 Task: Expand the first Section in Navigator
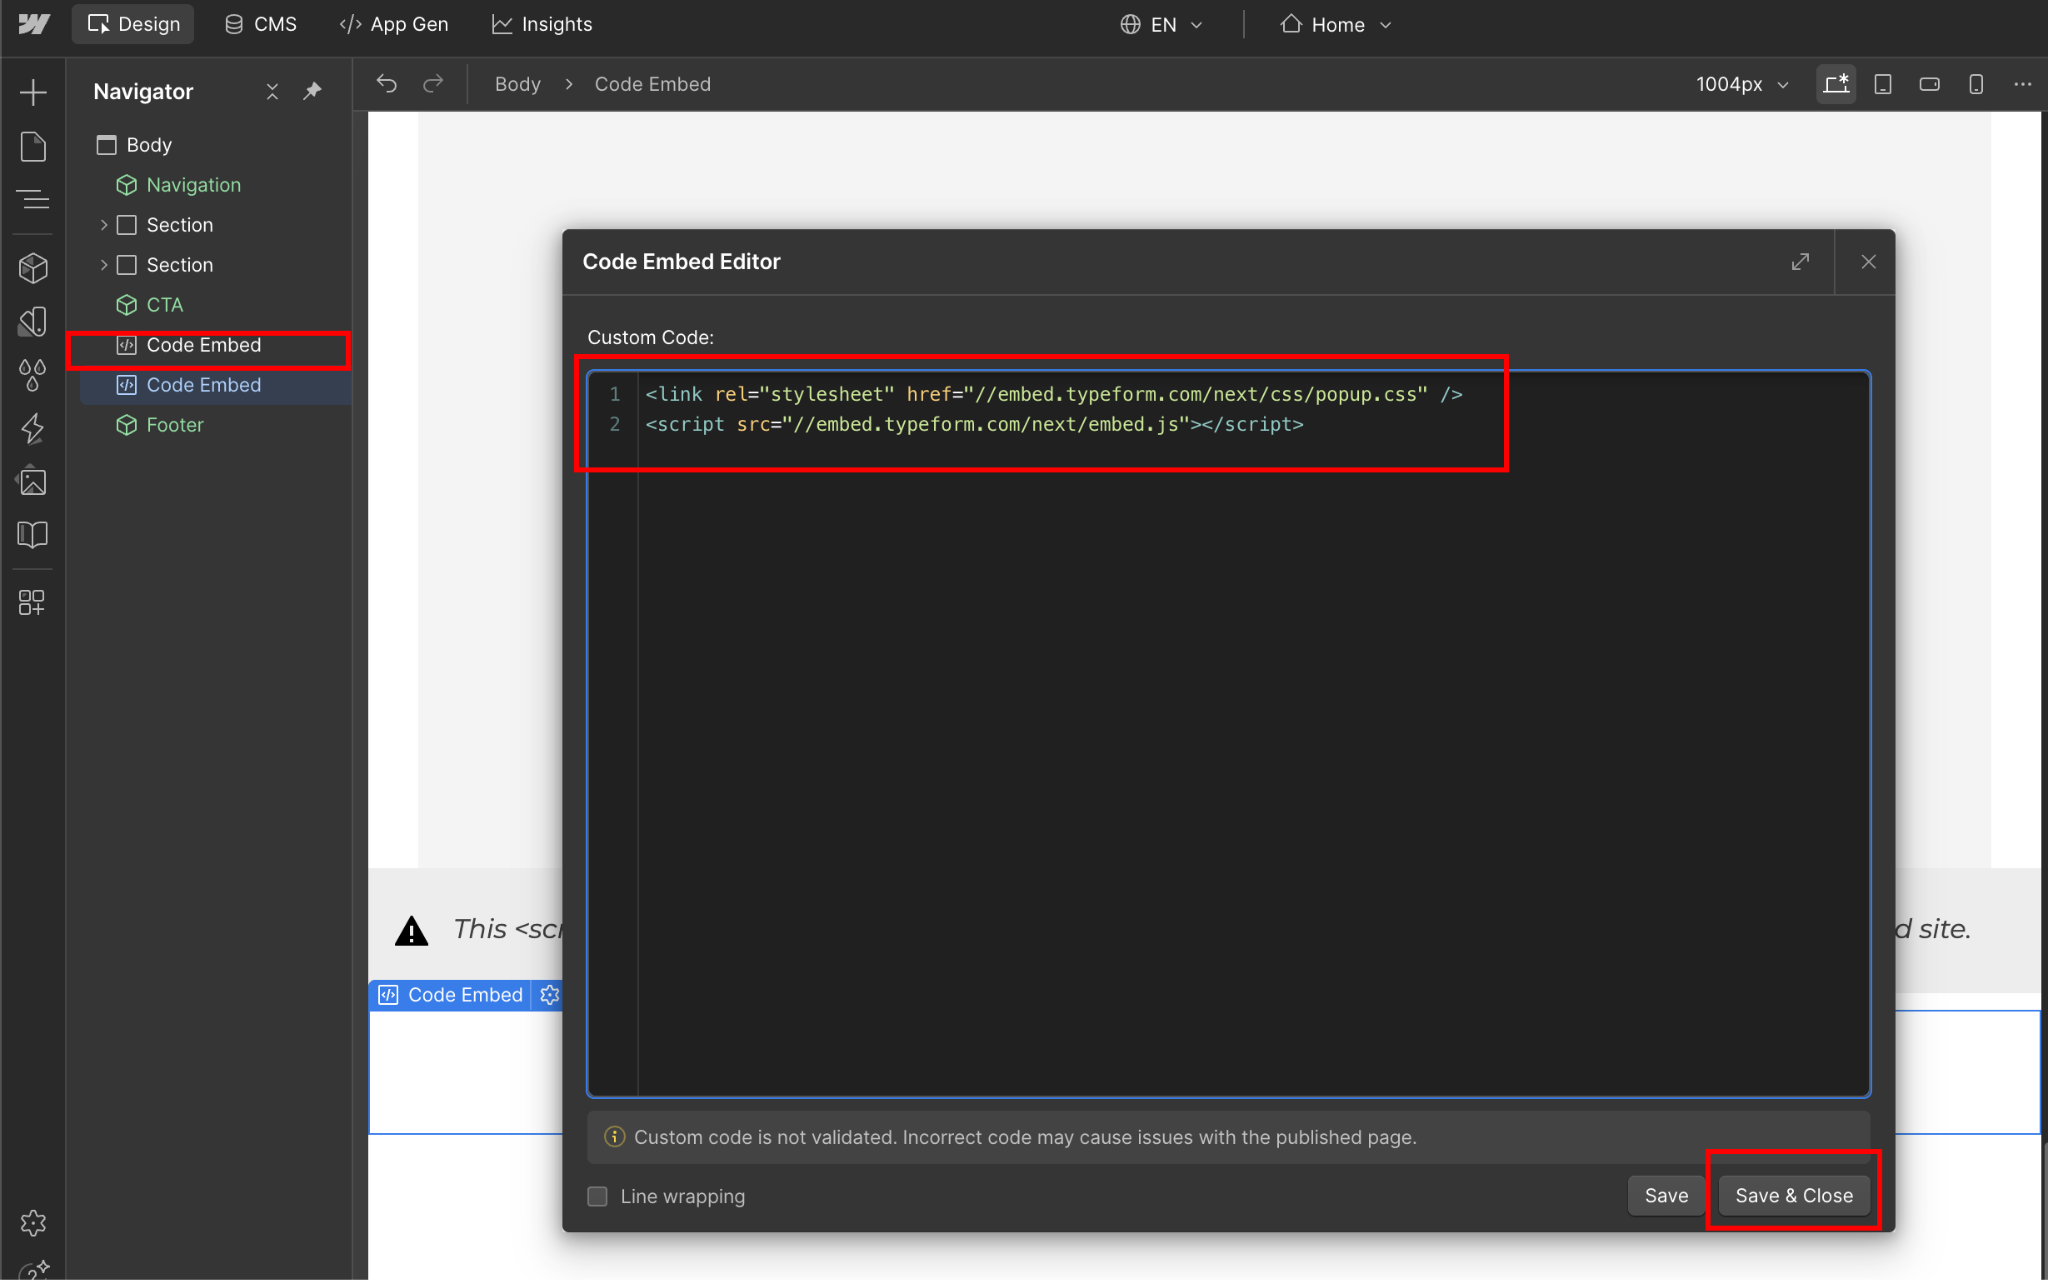click(x=104, y=225)
